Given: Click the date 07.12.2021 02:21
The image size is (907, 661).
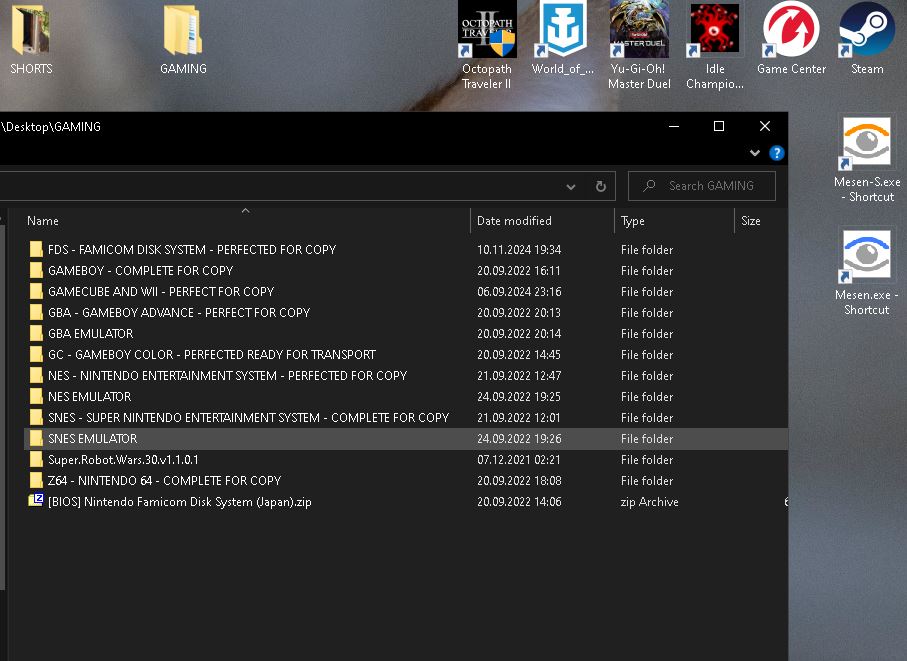Looking at the screenshot, I should tap(519, 459).
